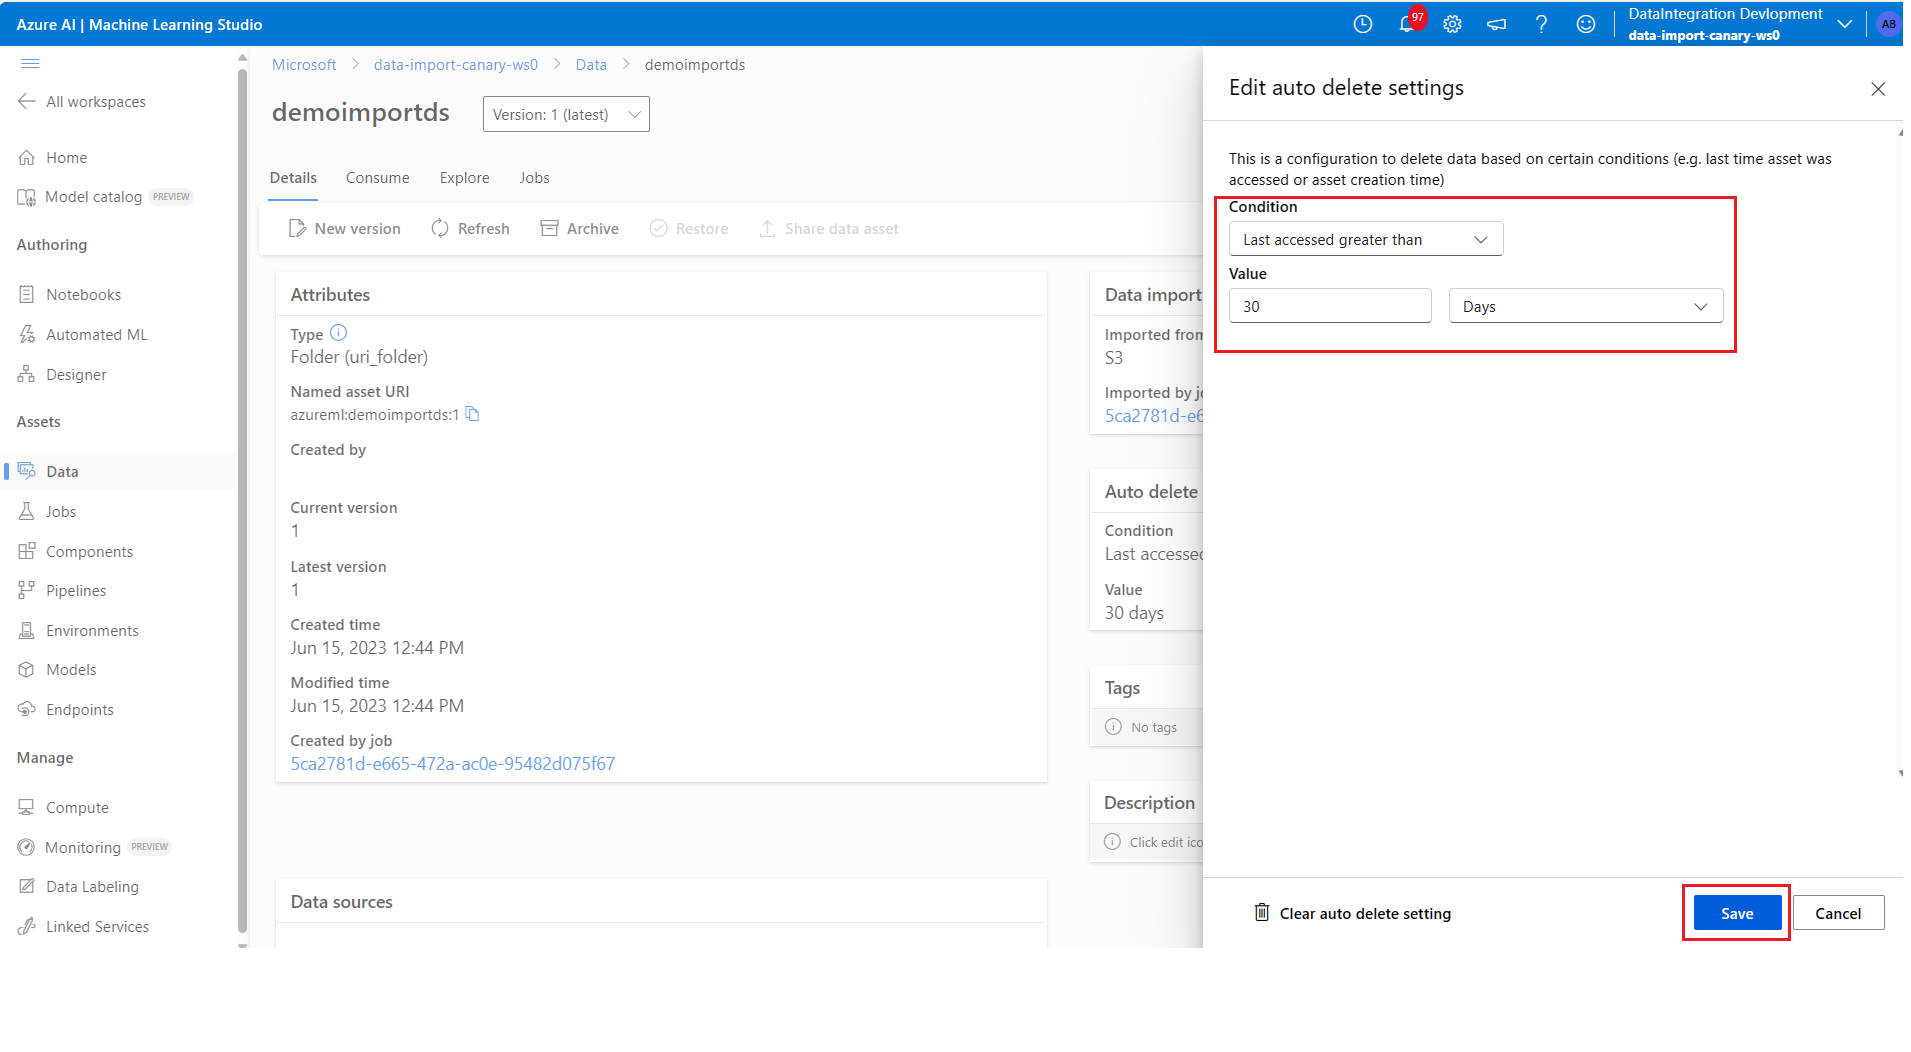Click the smiley feedback icon
1911x1052 pixels.
coord(1585,24)
